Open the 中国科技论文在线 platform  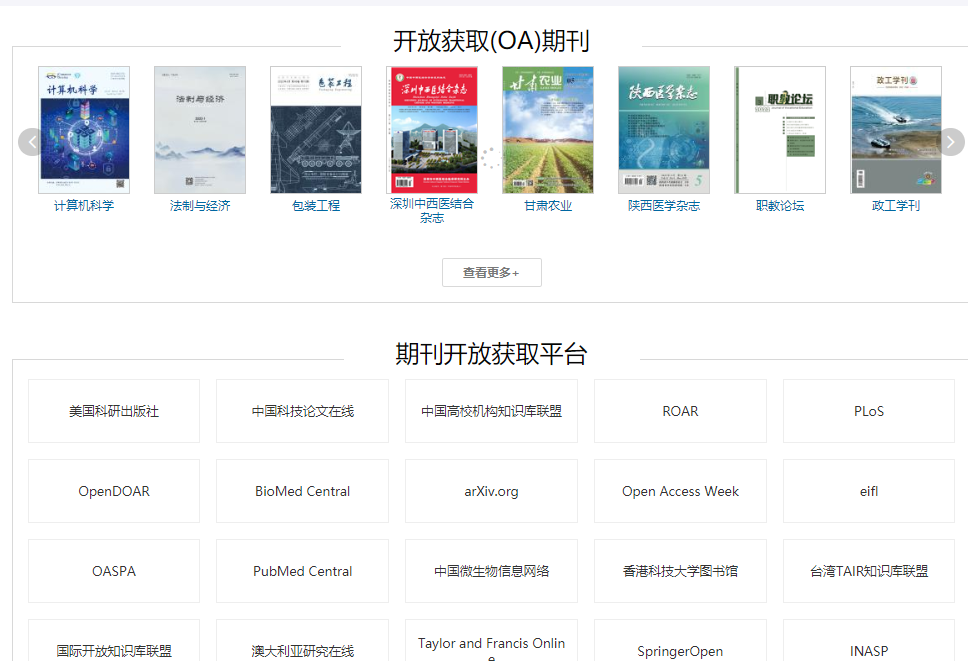click(x=302, y=411)
